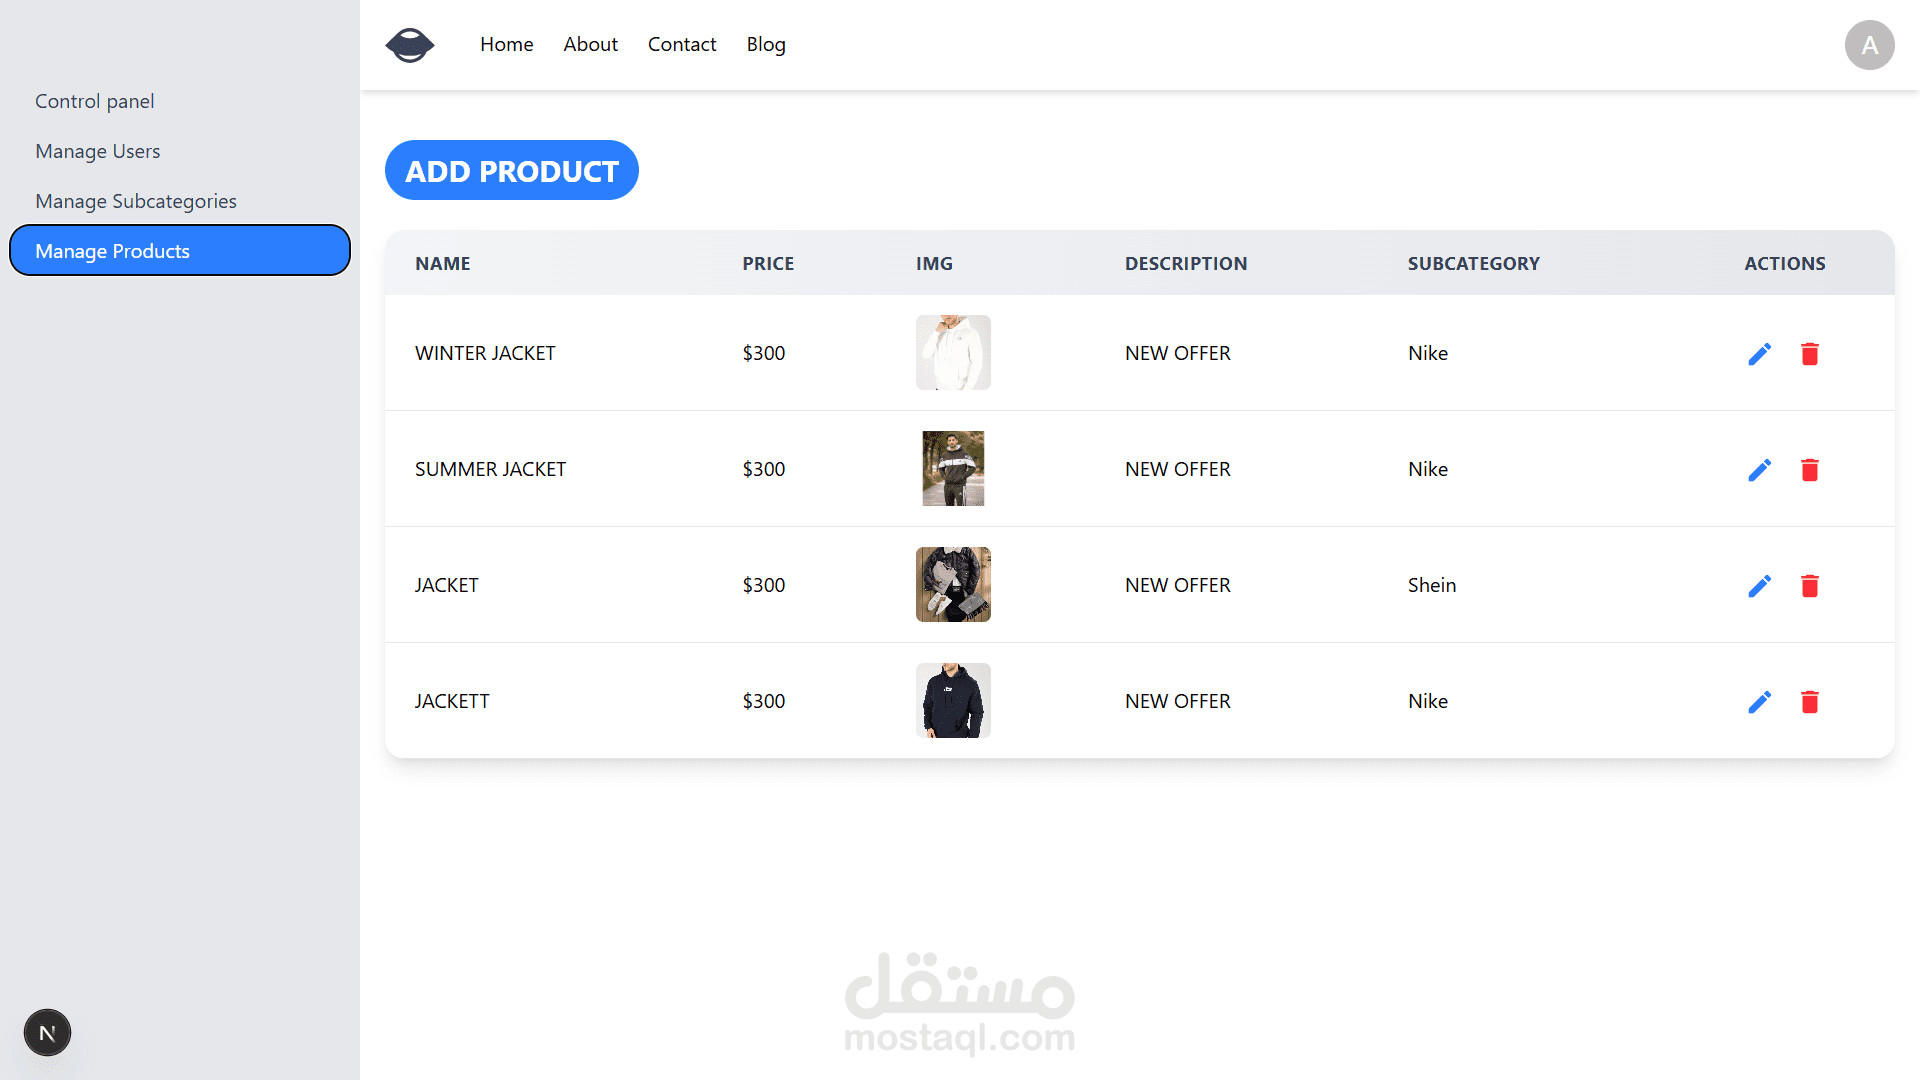Open Manage Subcategories section
Screen dimensions: 1920x1080
coord(136,201)
